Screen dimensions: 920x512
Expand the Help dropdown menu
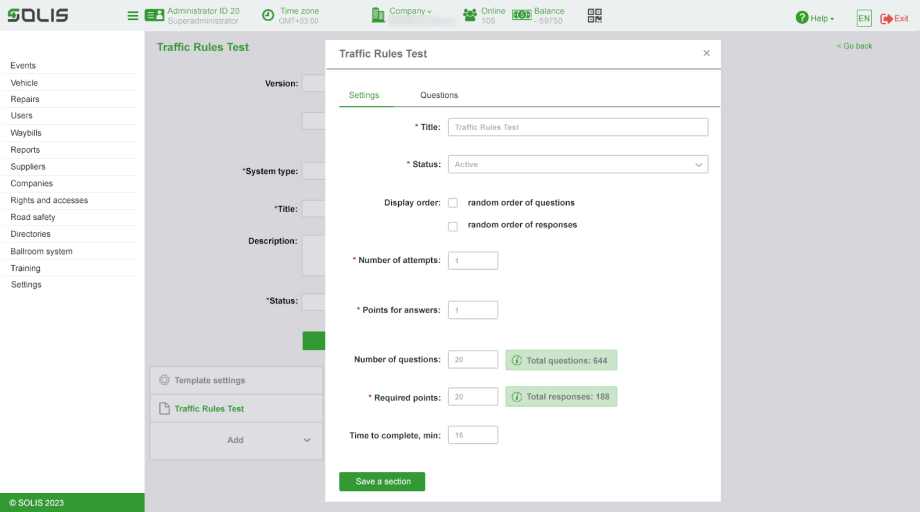tap(815, 19)
